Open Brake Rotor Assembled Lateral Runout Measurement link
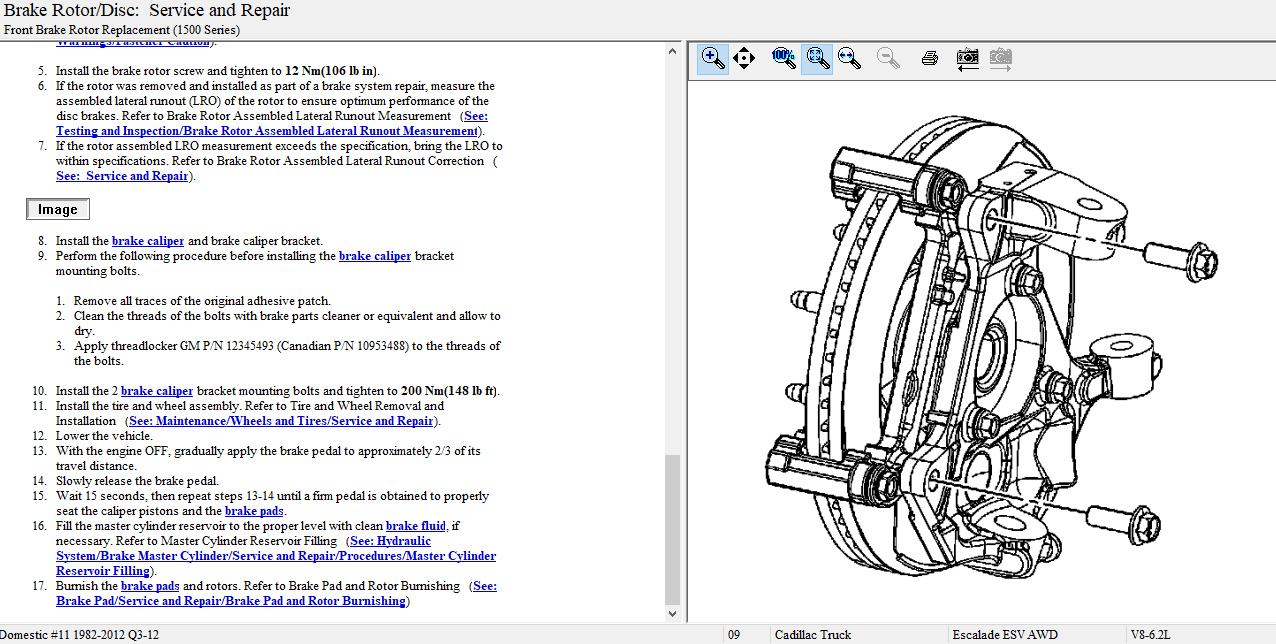The width and height of the screenshot is (1276, 644). [x=268, y=131]
